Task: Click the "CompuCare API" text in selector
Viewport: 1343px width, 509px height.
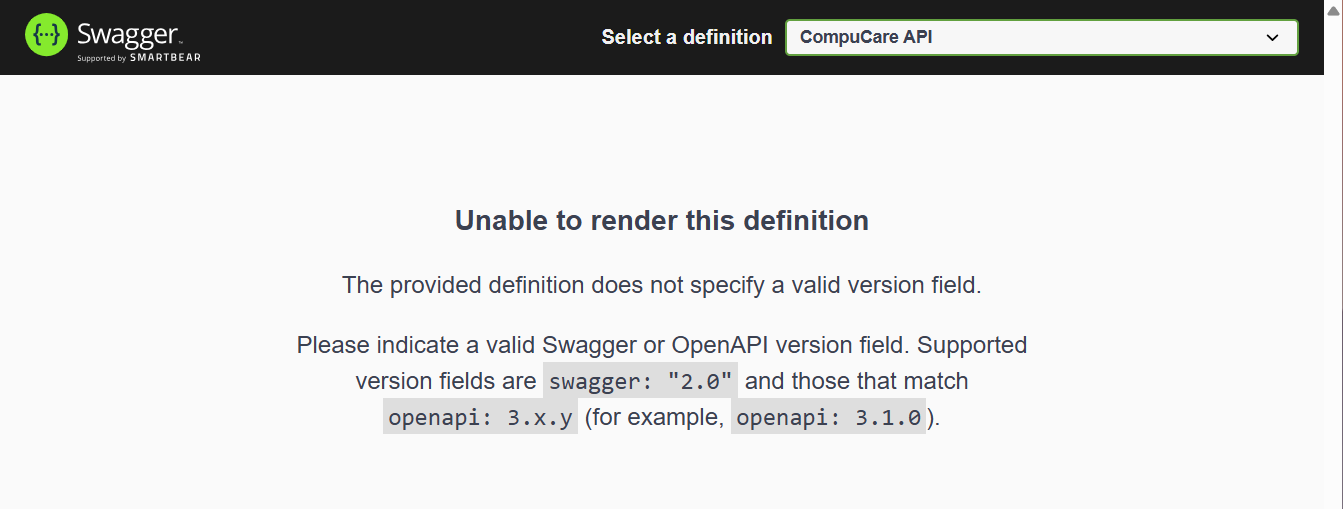Action: (866, 38)
